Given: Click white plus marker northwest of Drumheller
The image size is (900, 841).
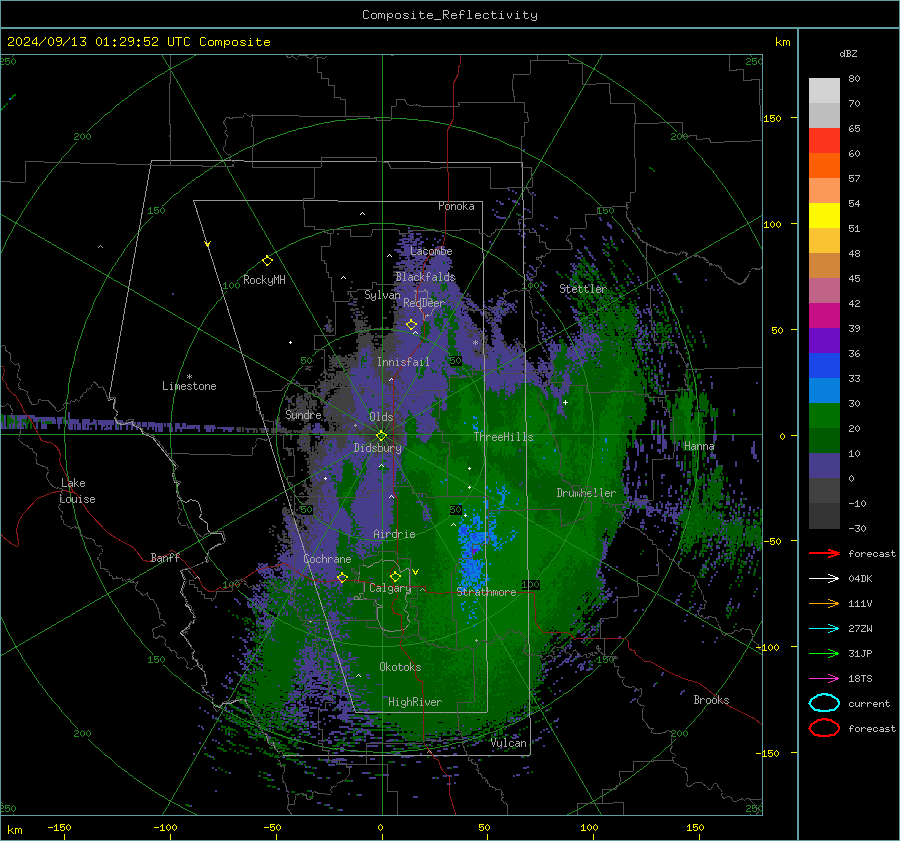Looking at the screenshot, I should coord(565,402).
